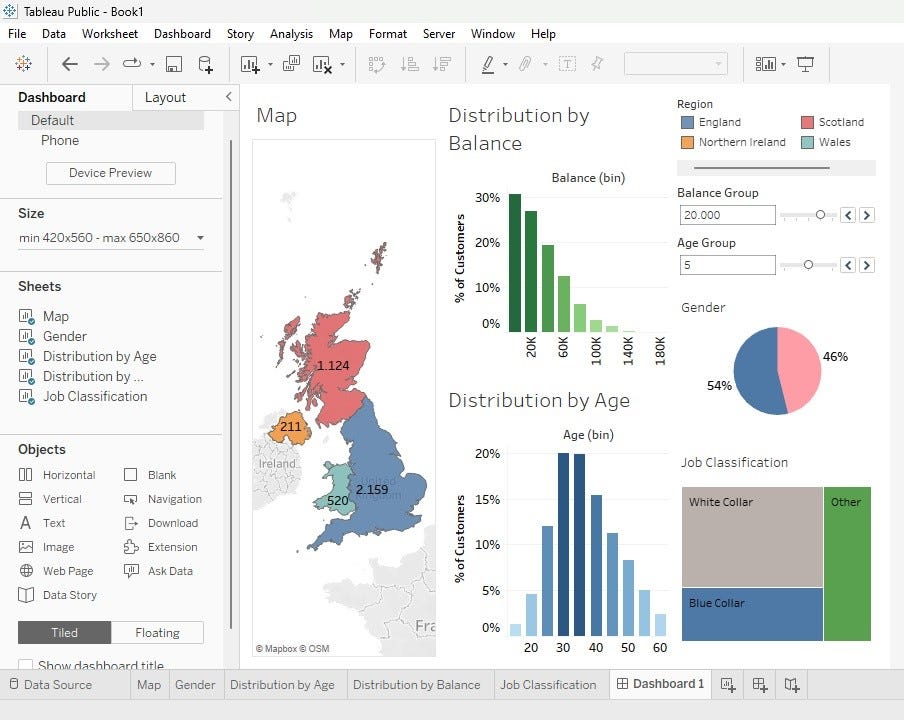Select the Phone preset in the Dashboard pane
The image size is (904, 720).
(59, 140)
